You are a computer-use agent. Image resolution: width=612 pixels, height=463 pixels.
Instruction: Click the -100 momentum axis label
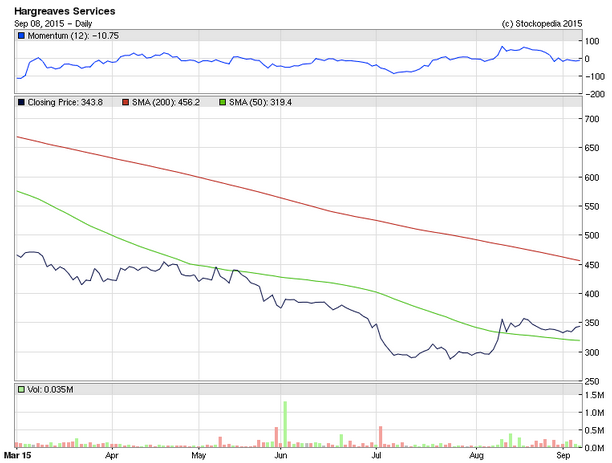click(x=593, y=77)
